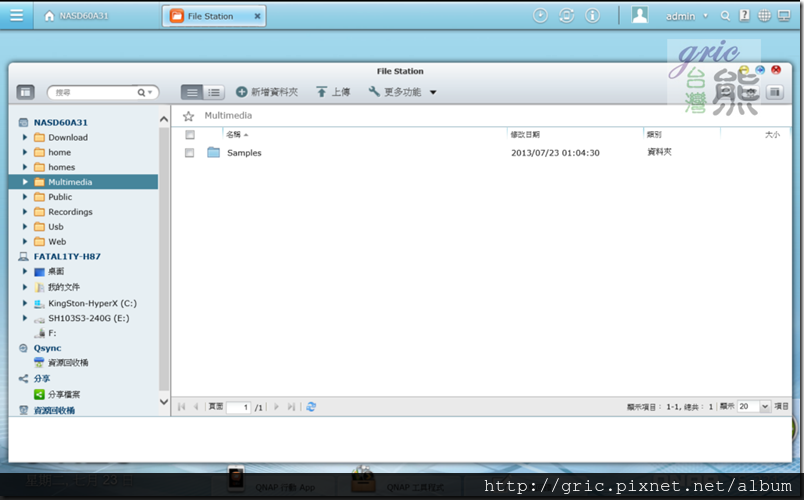Open the main hamburger menu
Viewport: 804px width, 500px height.
click(x=16, y=15)
